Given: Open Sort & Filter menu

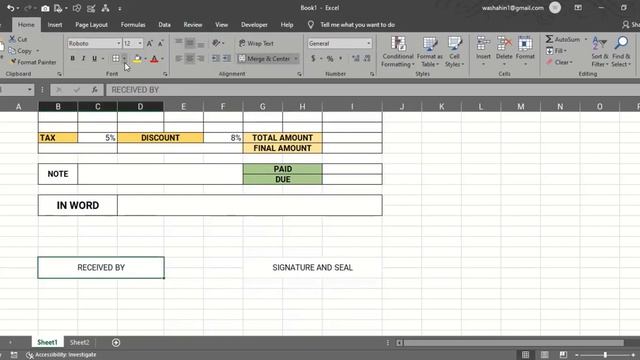Looking at the screenshot, I should pos(600,52).
